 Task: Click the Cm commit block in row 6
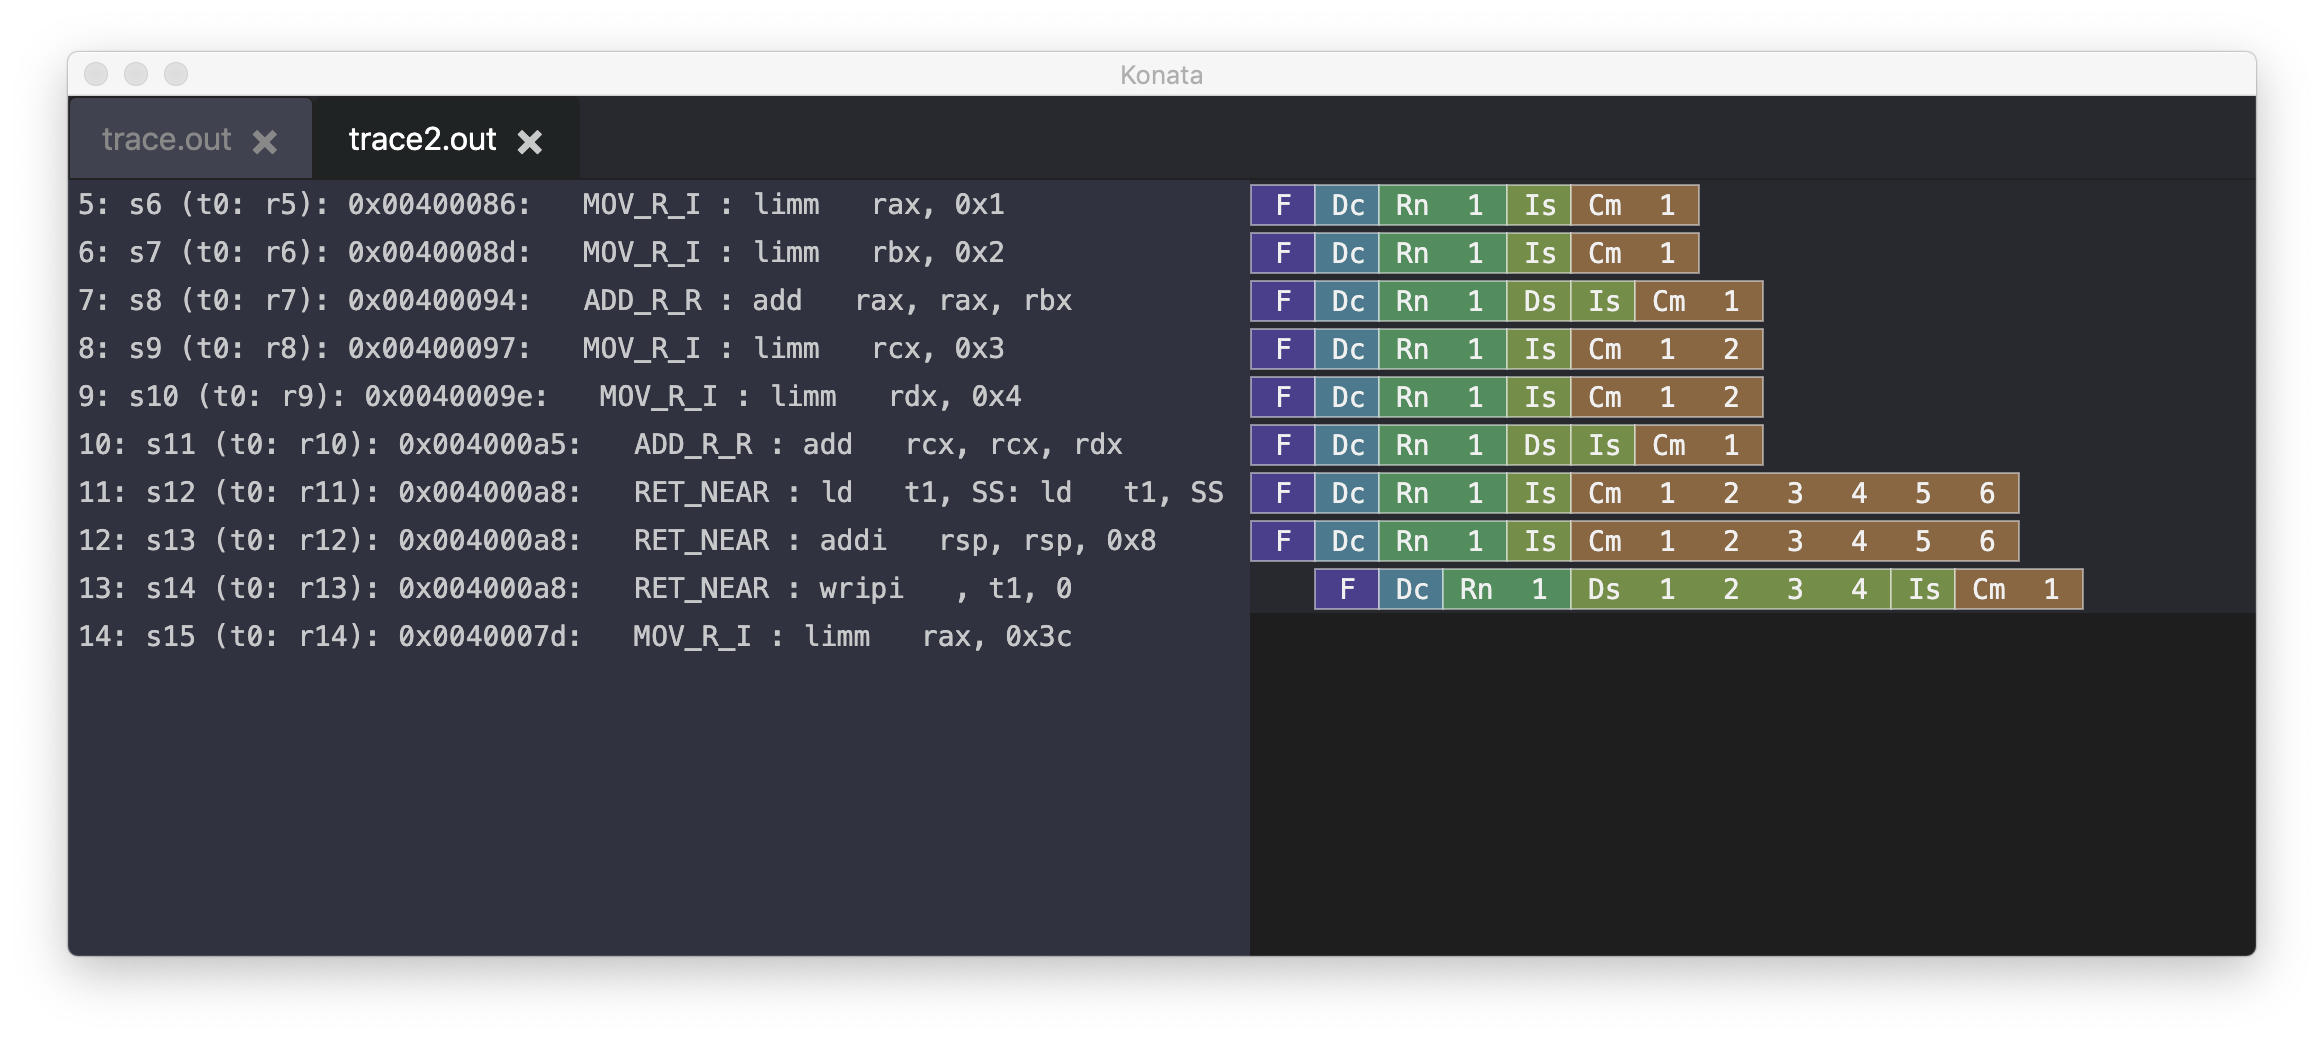pyautogui.click(x=1634, y=254)
